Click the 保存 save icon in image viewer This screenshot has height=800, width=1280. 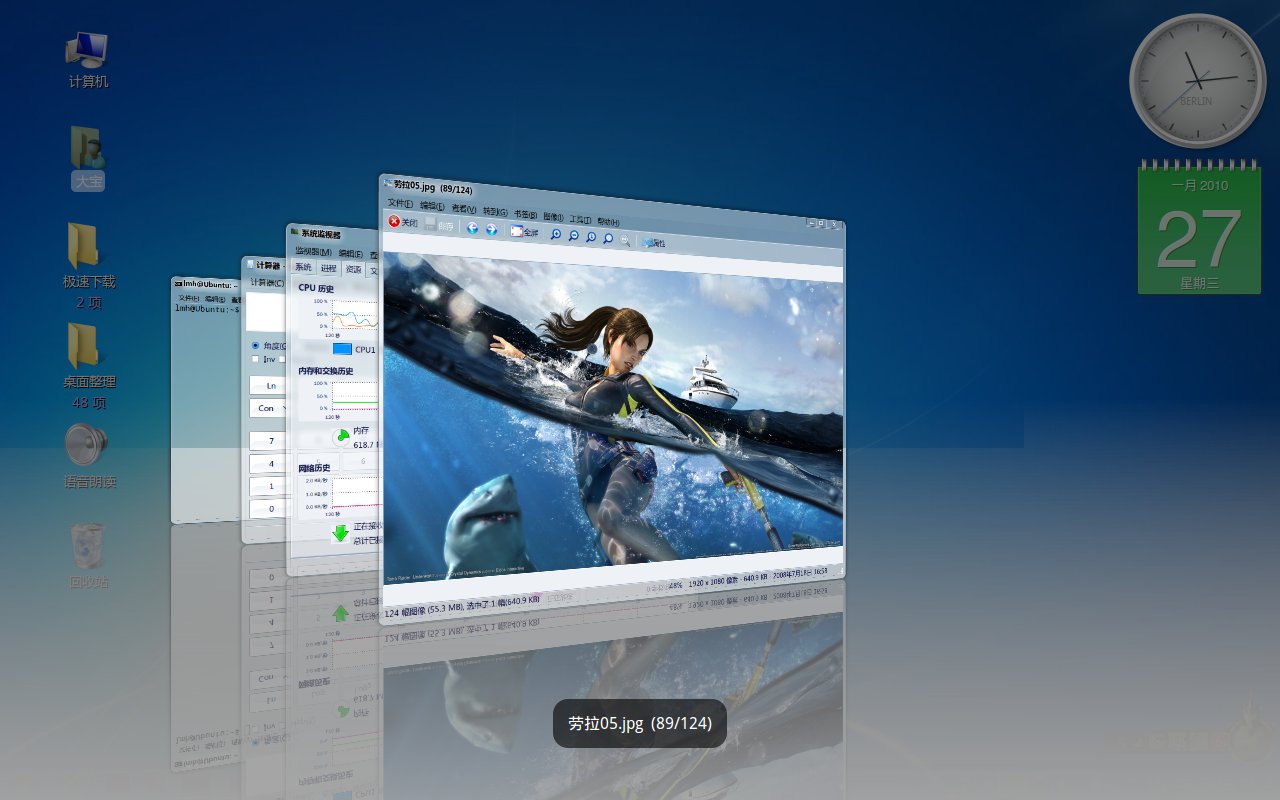430,225
